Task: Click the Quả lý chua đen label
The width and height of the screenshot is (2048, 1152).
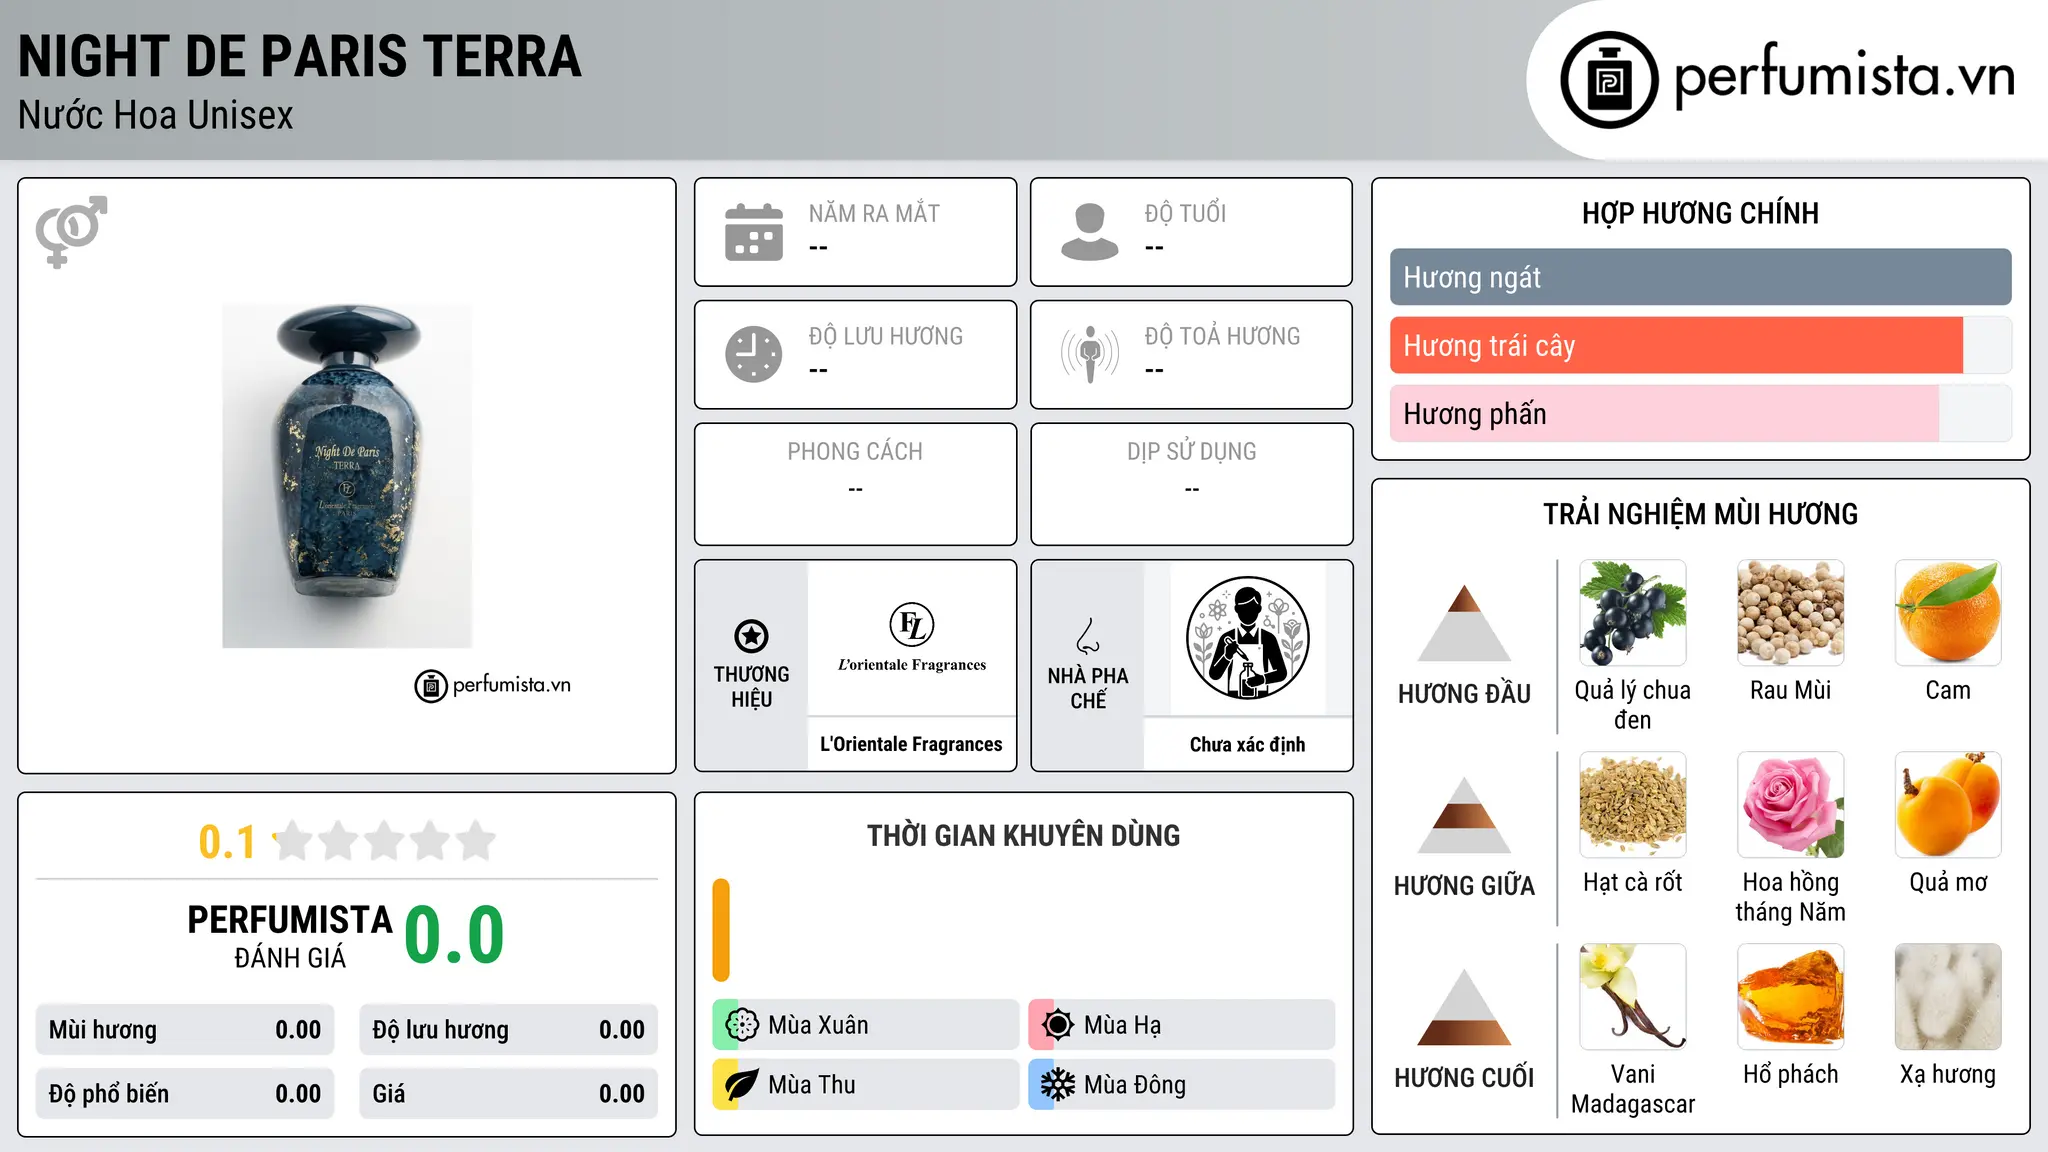Action: tap(1633, 705)
